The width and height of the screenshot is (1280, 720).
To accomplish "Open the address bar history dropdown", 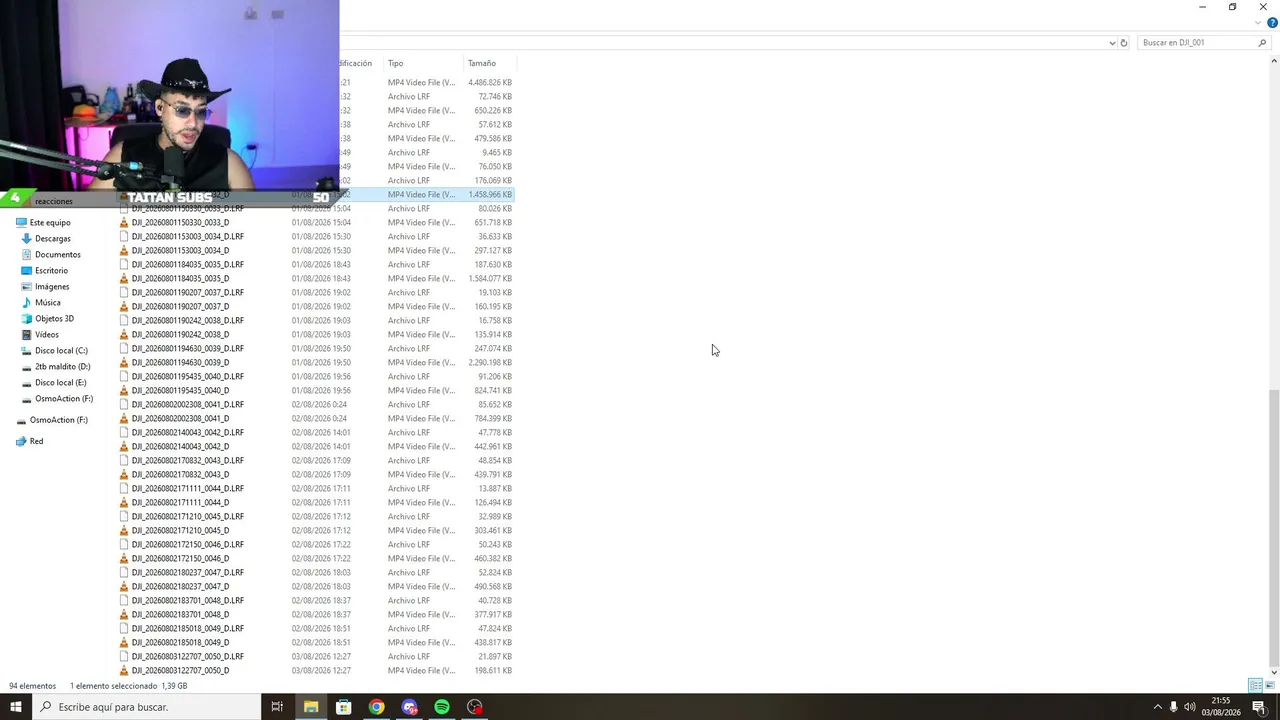I will 1112,43.
